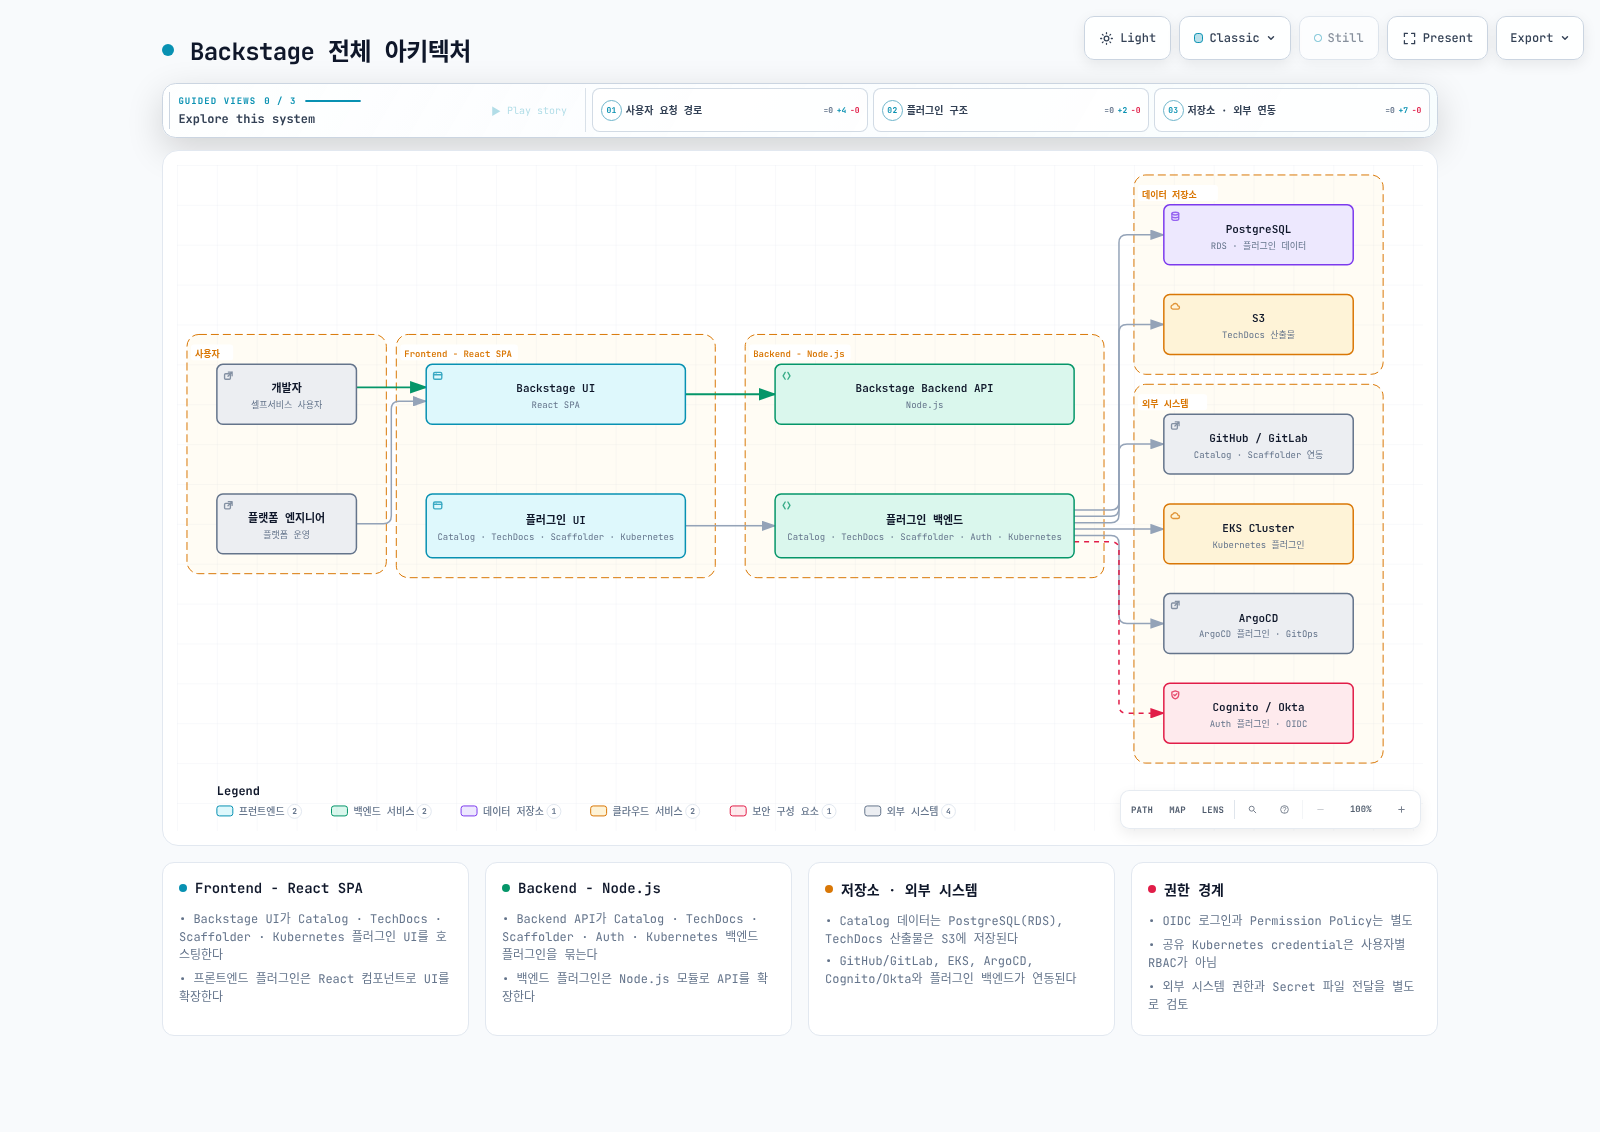Expand the Export dropdown menu
The width and height of the screenshot is (1600, 1132).
pyautogui.click(x=1540, y=38)
